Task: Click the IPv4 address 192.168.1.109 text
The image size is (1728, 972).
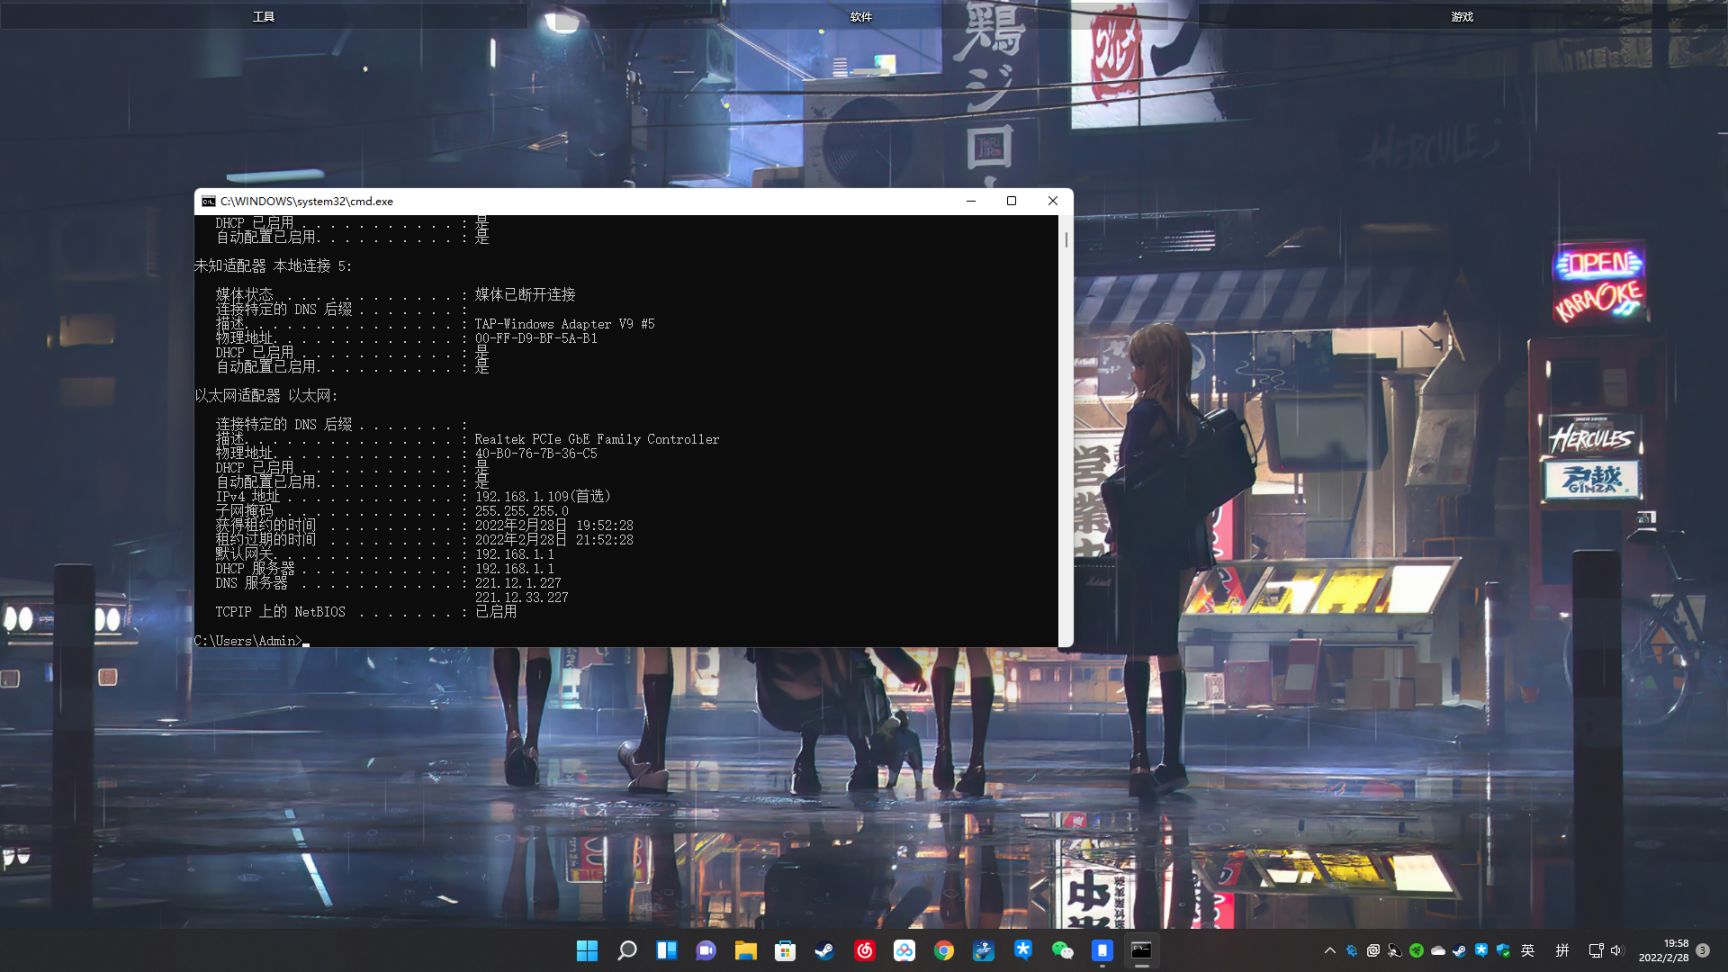Action: pos(543,497)
